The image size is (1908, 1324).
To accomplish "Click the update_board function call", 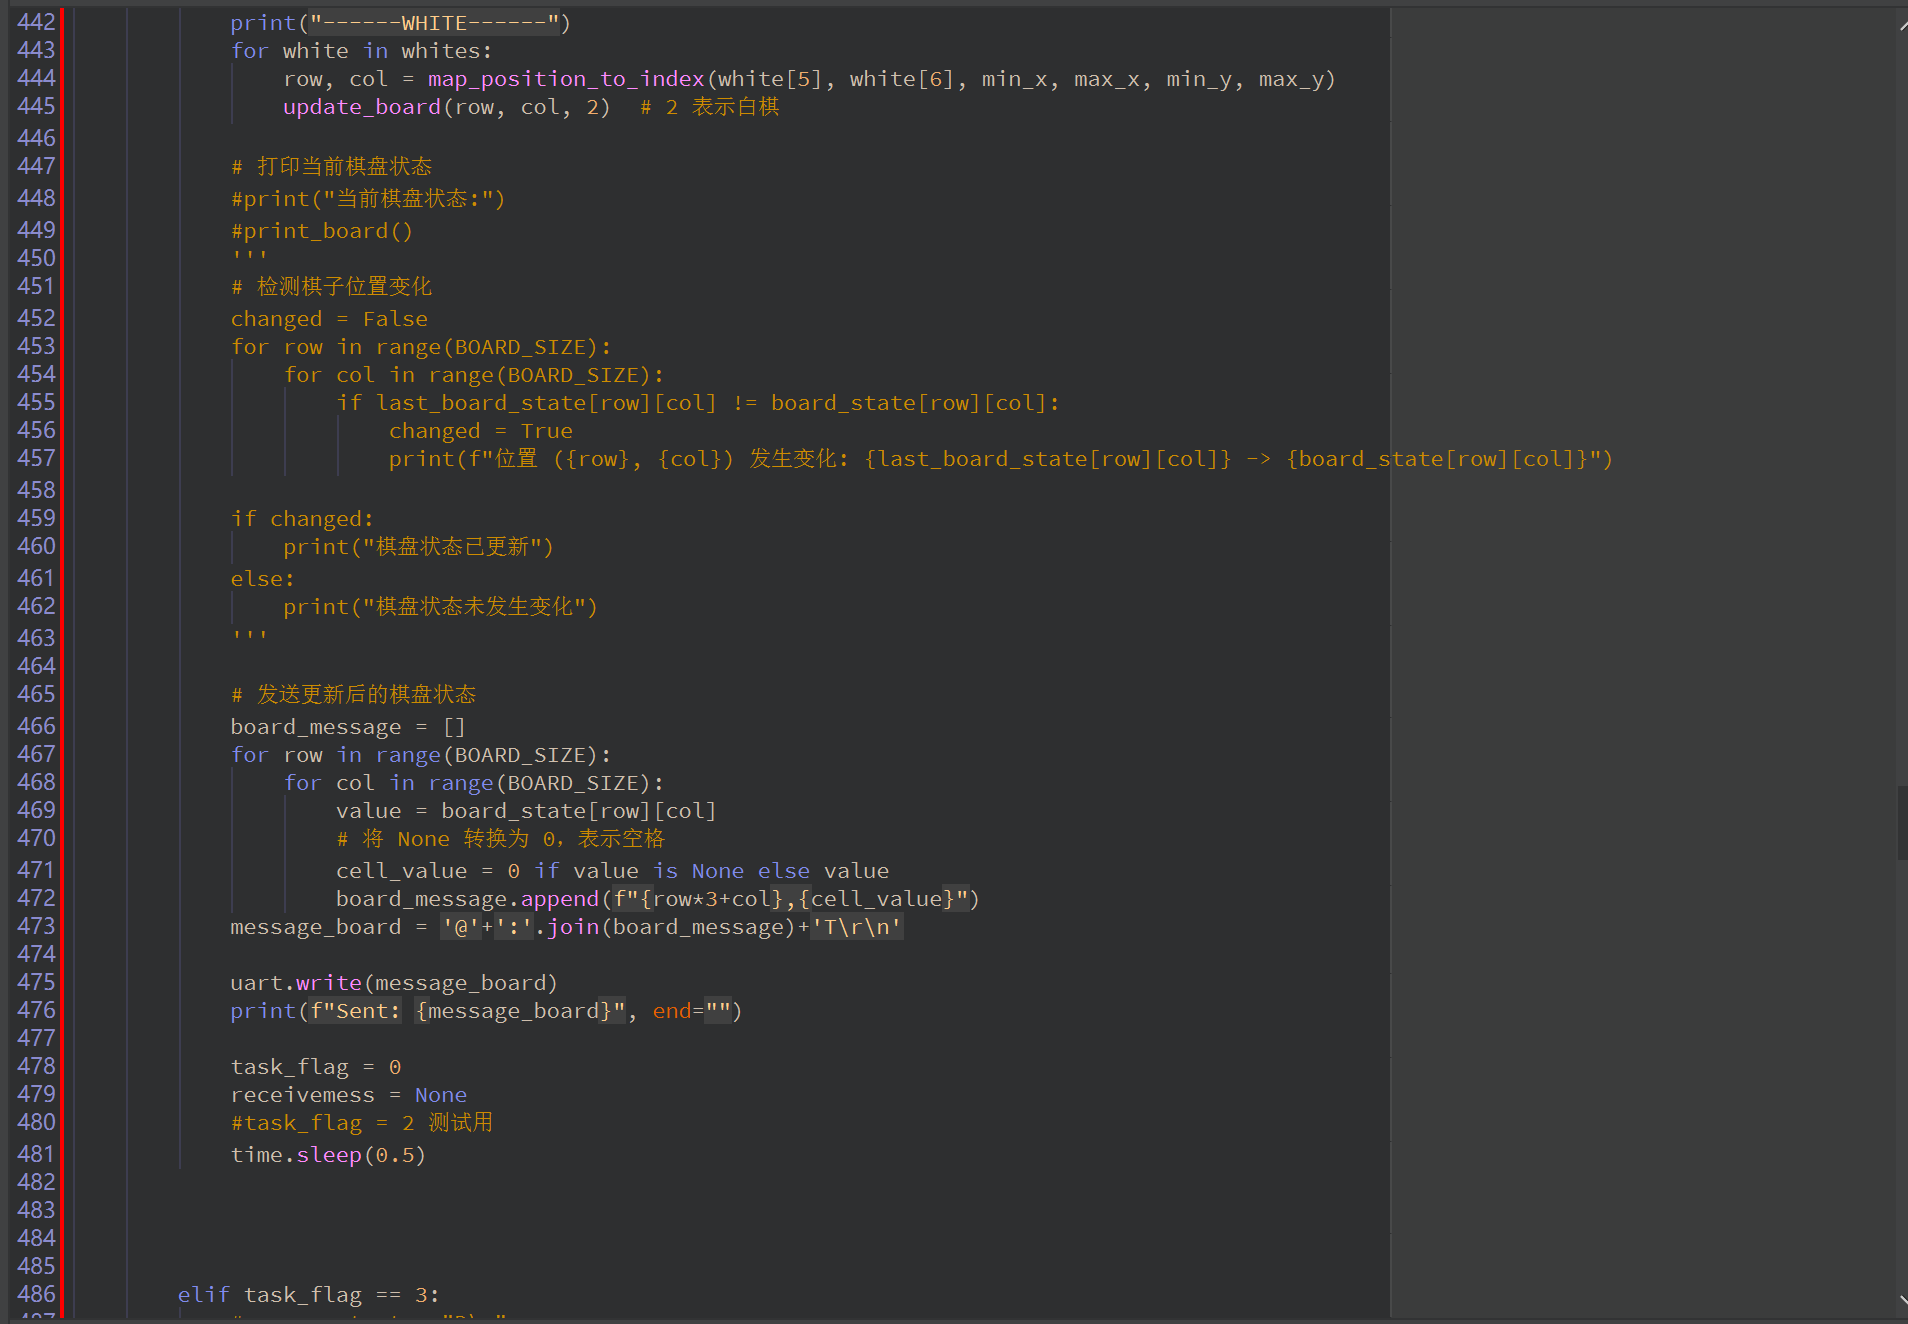I will point(361,107).
